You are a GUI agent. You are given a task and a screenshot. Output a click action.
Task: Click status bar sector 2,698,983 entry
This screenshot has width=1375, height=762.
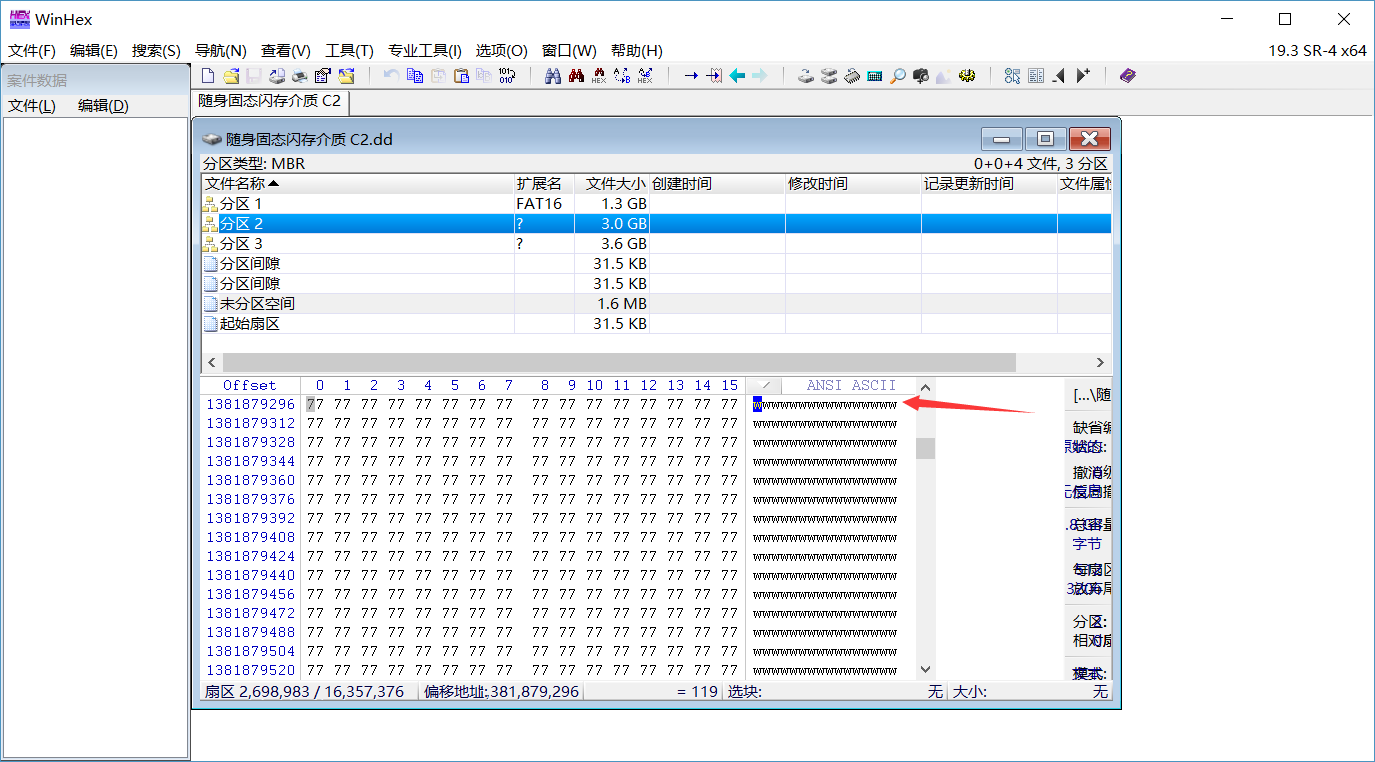click(304, 691)
